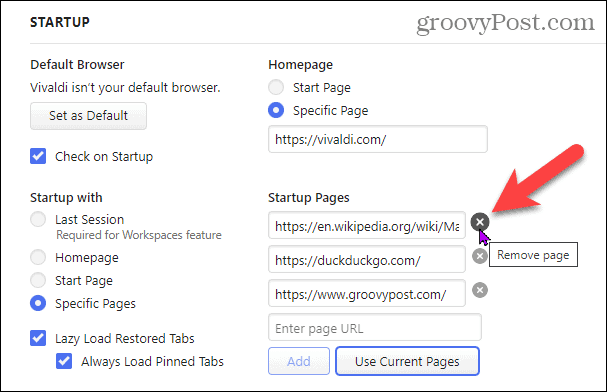This screenshot has height=392, width=607.
Task: Remove the groovypost.com startup page
Action: [480, 290]
